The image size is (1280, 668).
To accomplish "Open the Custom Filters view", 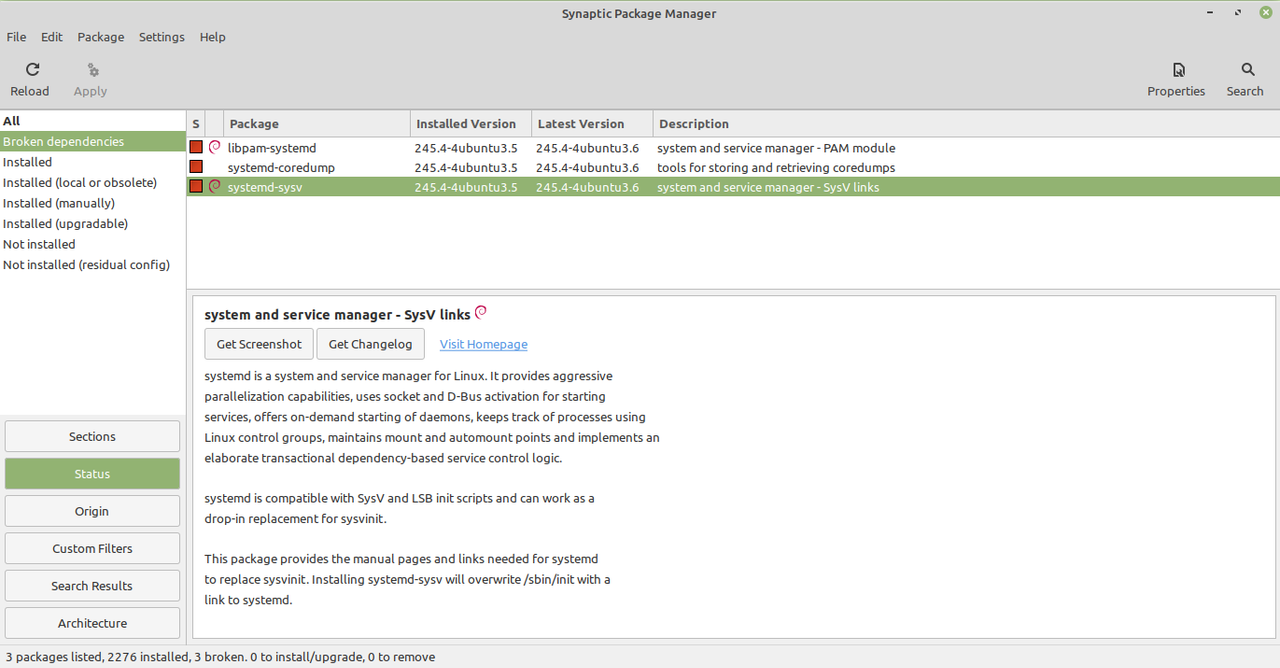I will (x=92, y=549).
